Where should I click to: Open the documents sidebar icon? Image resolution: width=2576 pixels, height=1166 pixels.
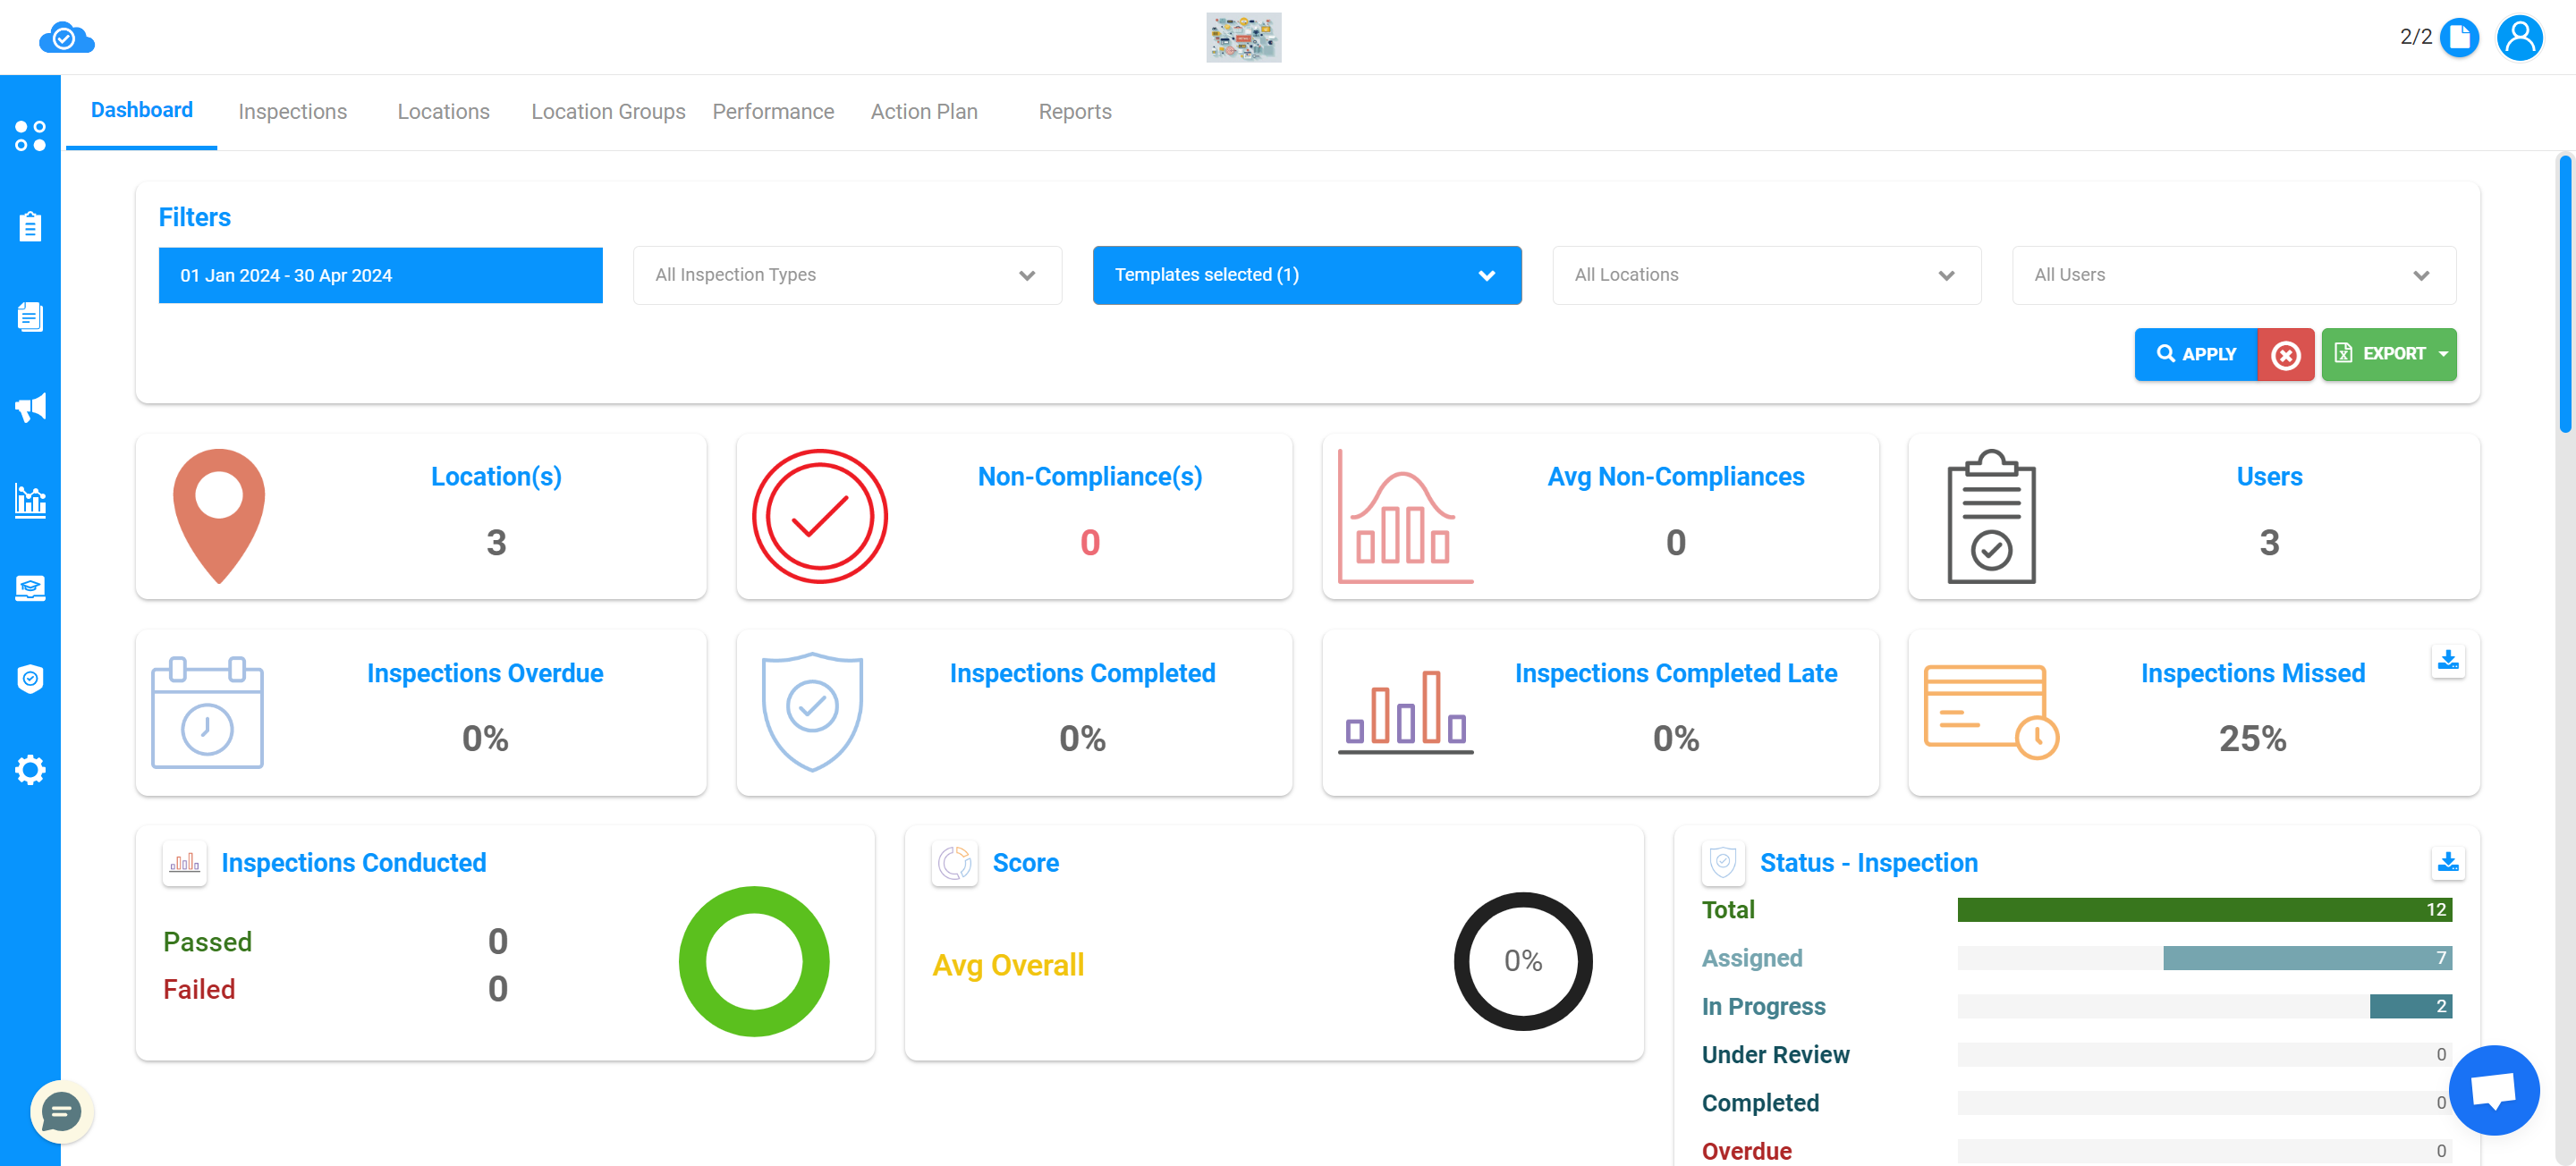[x=30, y=317]
